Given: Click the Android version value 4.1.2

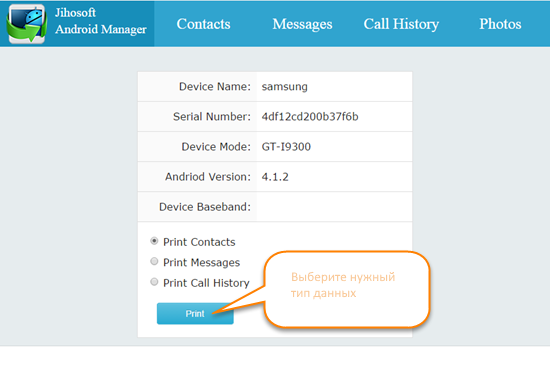Looking at the screenshot, I should 275,177.
